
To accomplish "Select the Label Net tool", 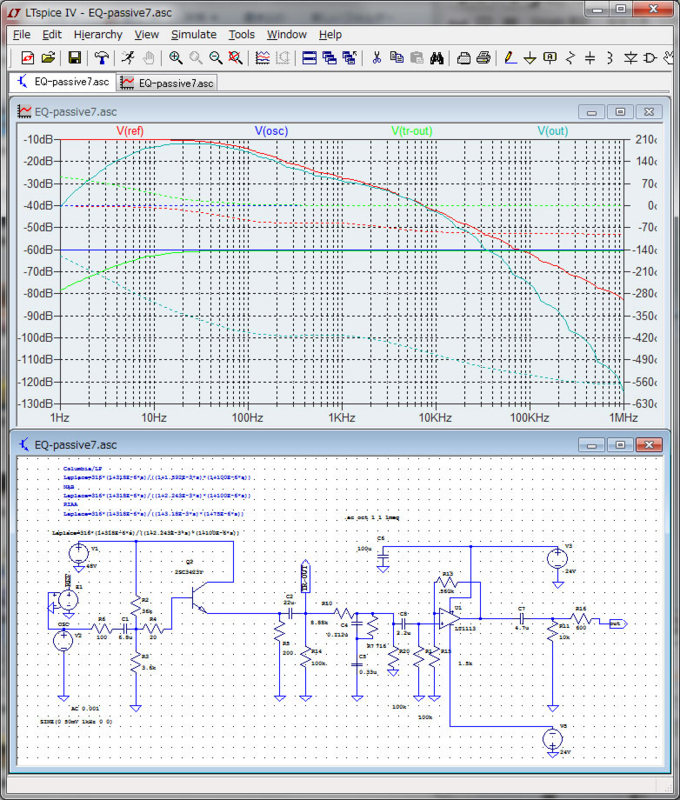I will 550,58.
